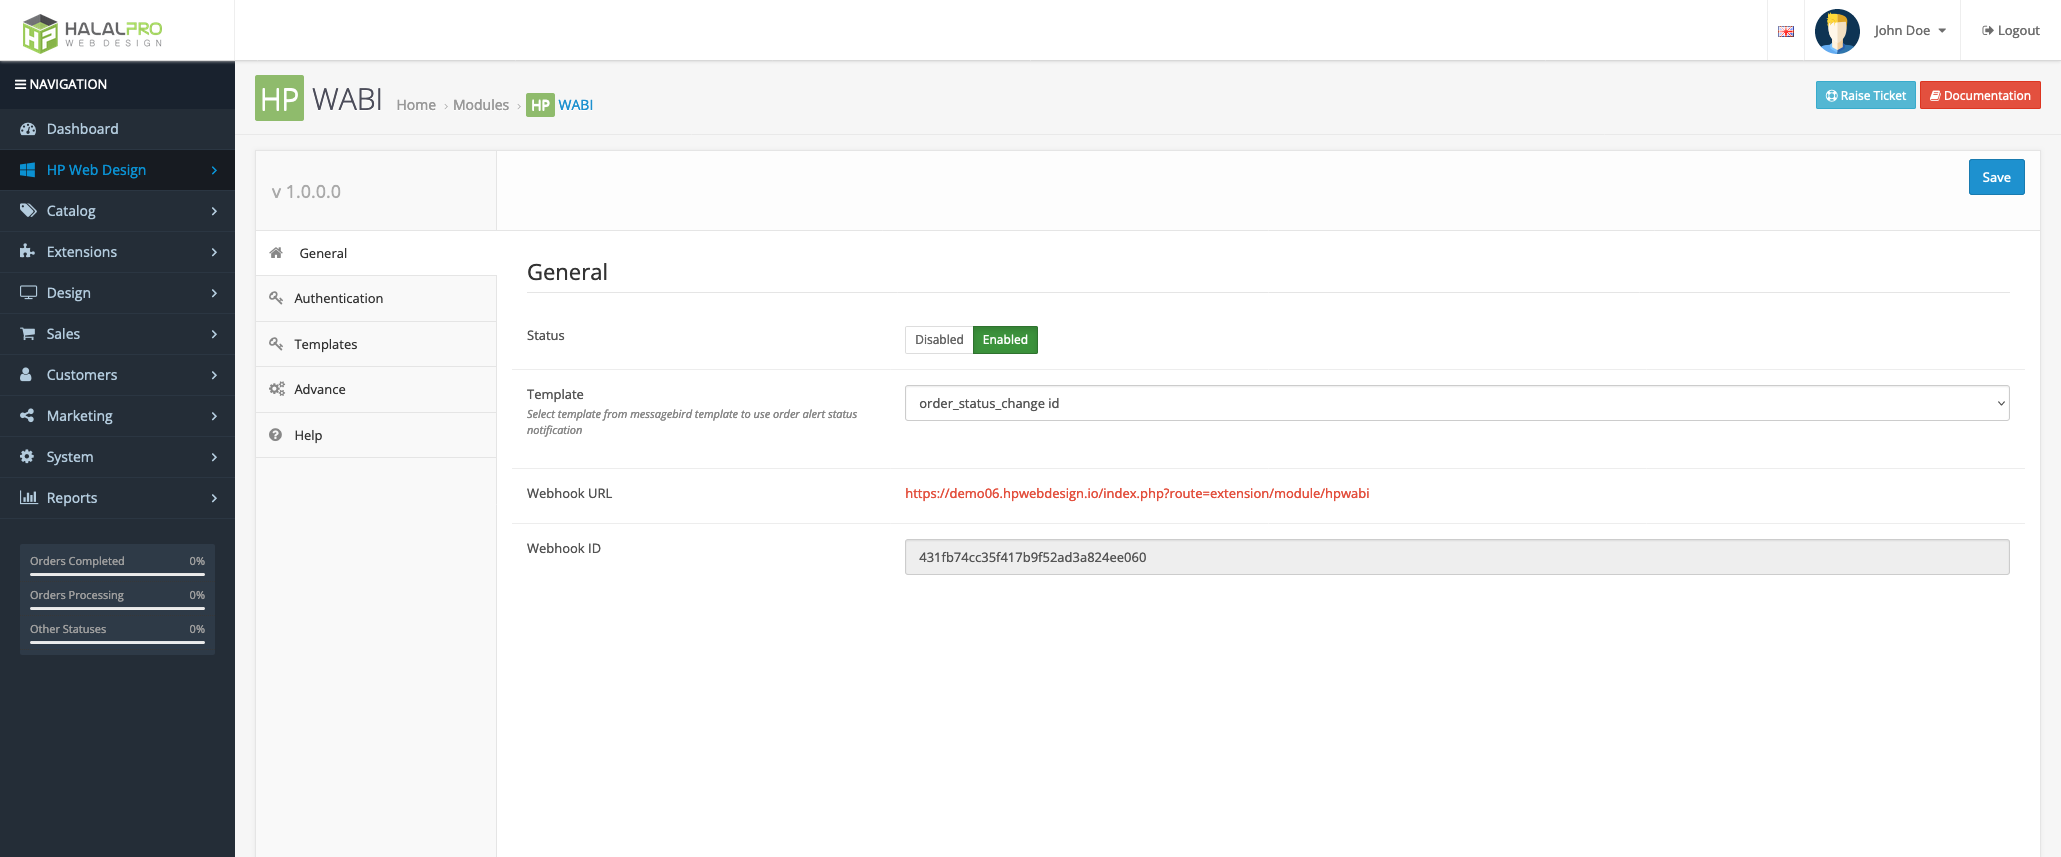Image resolution: width=2061 pixels, height=857 pixels.
Task: Click the Extensions puzzle icon
Action: [x=28, y=252]
